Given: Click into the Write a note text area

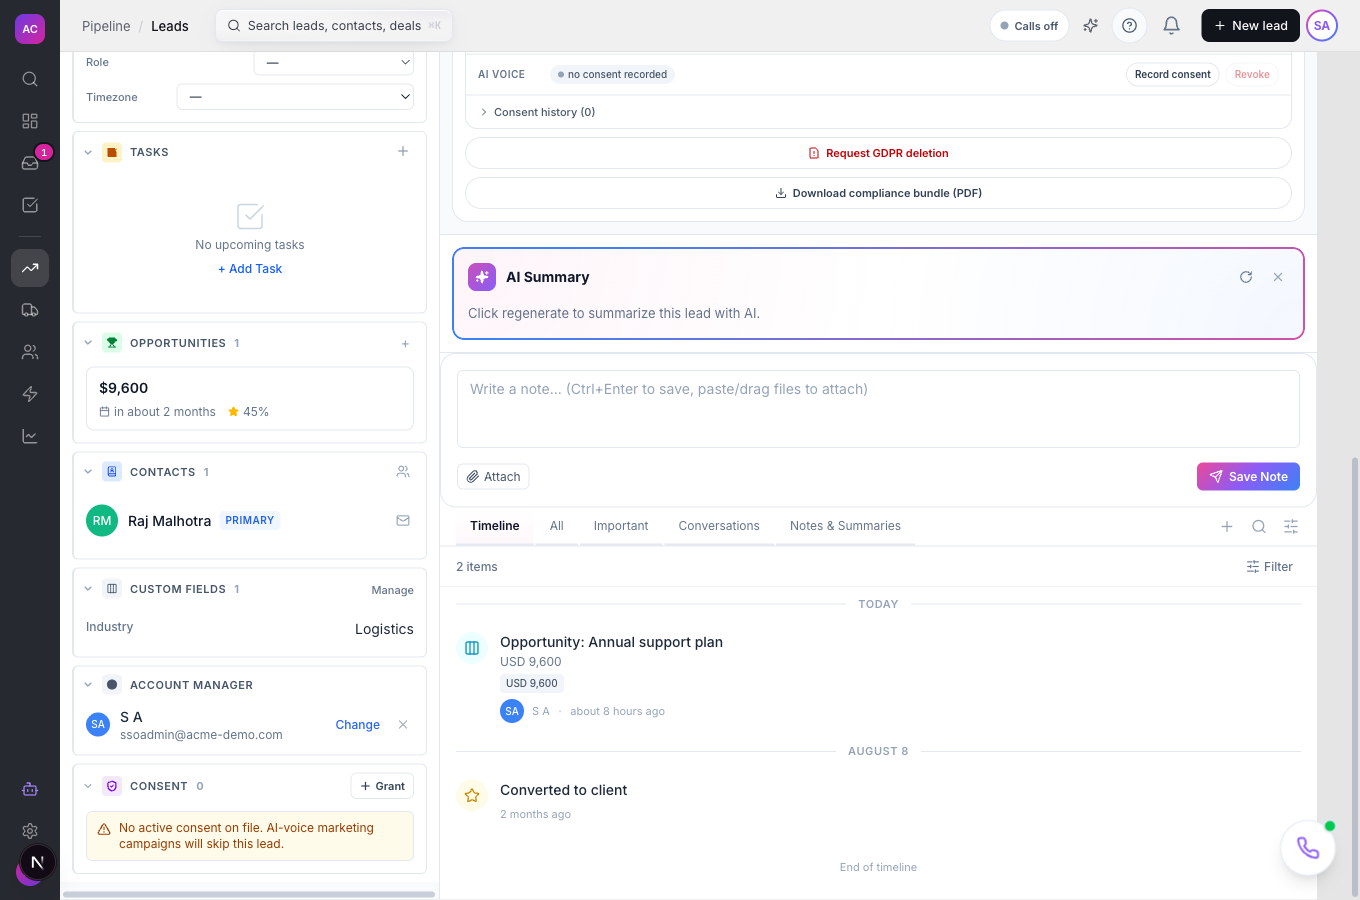Looking at the screenshot, I should point(878,409).
